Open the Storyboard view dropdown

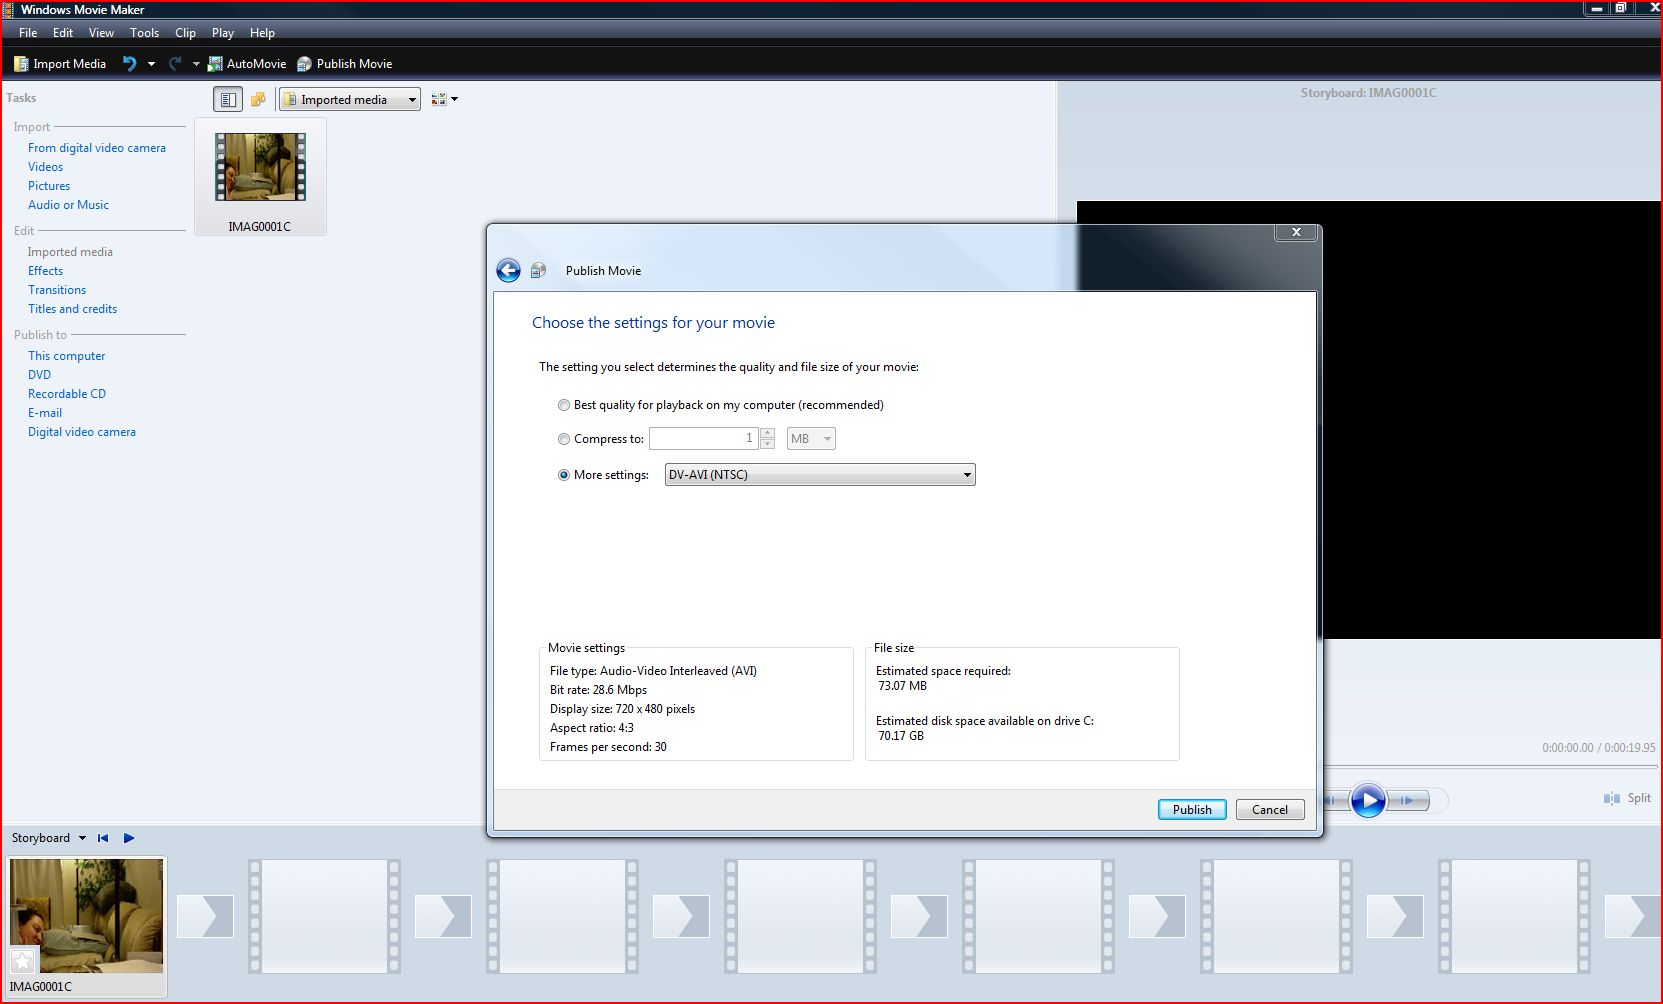point(82,838)
